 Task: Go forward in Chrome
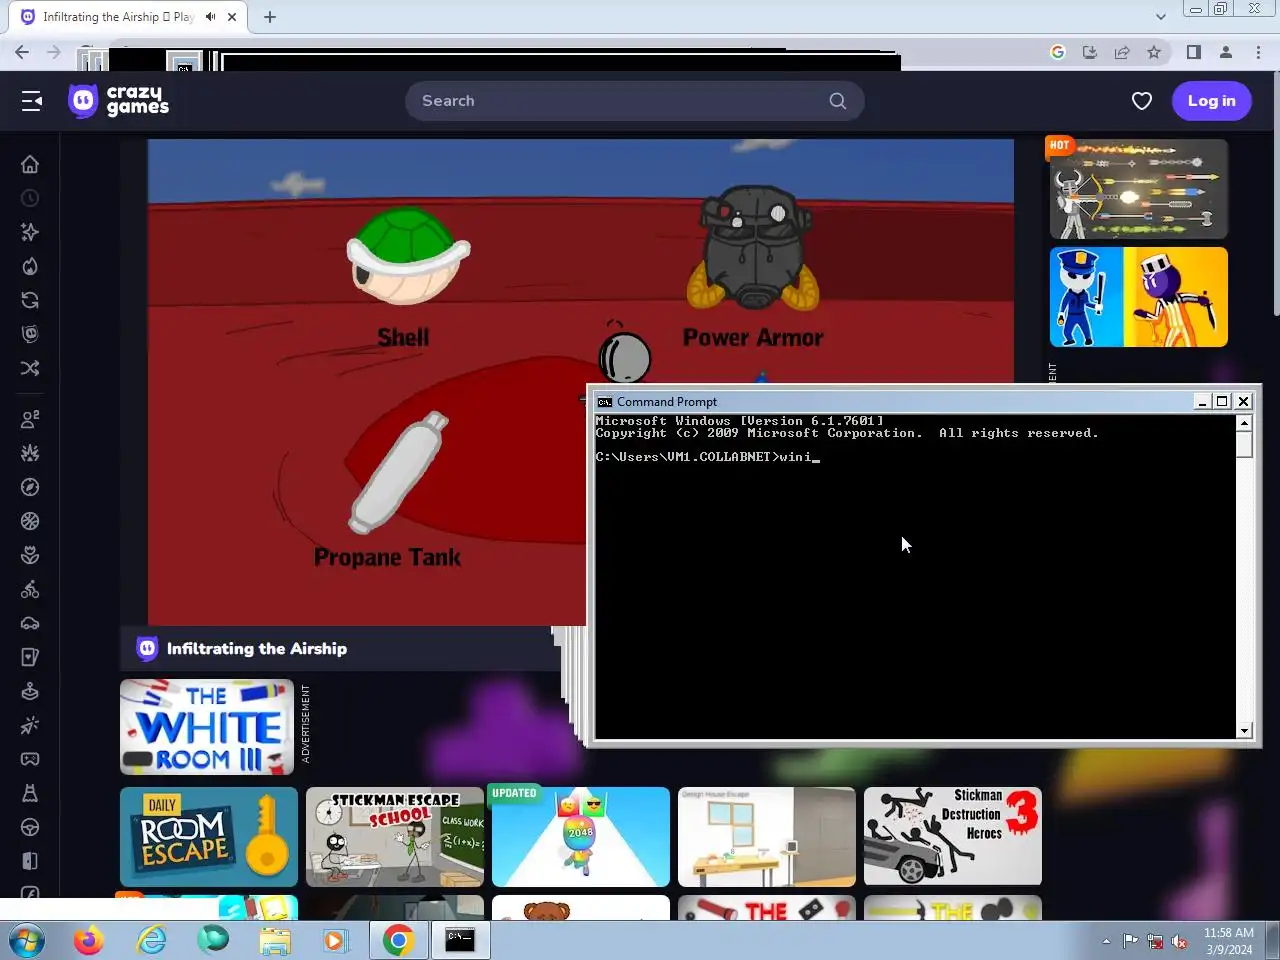coord(54,52)
